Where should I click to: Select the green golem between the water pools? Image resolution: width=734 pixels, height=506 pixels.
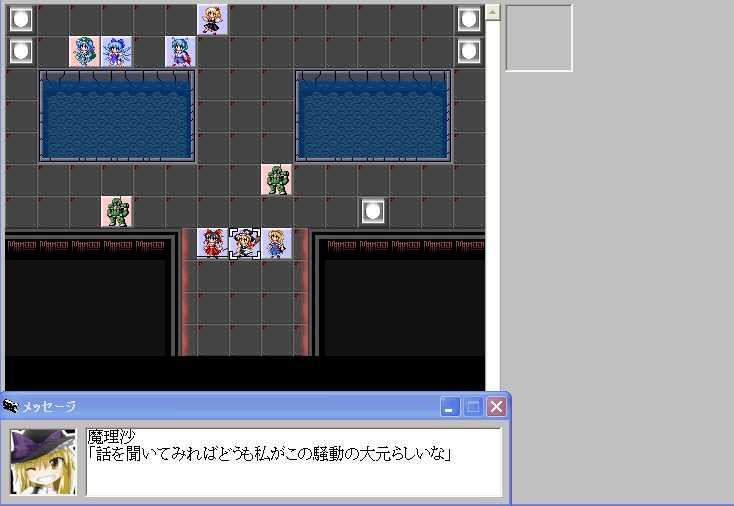click(277, 179)
